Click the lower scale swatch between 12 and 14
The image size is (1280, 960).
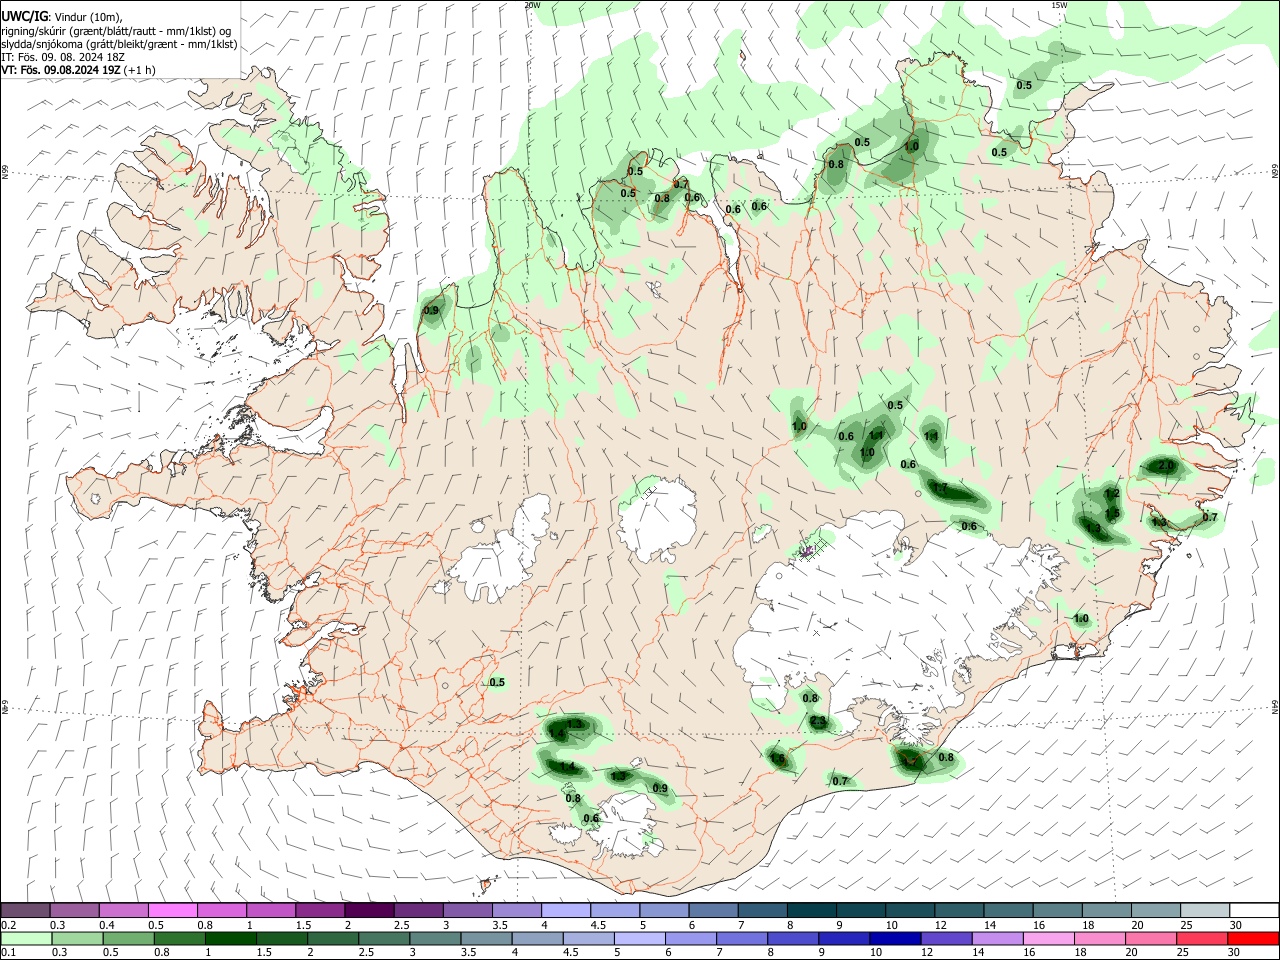point(947,939)
